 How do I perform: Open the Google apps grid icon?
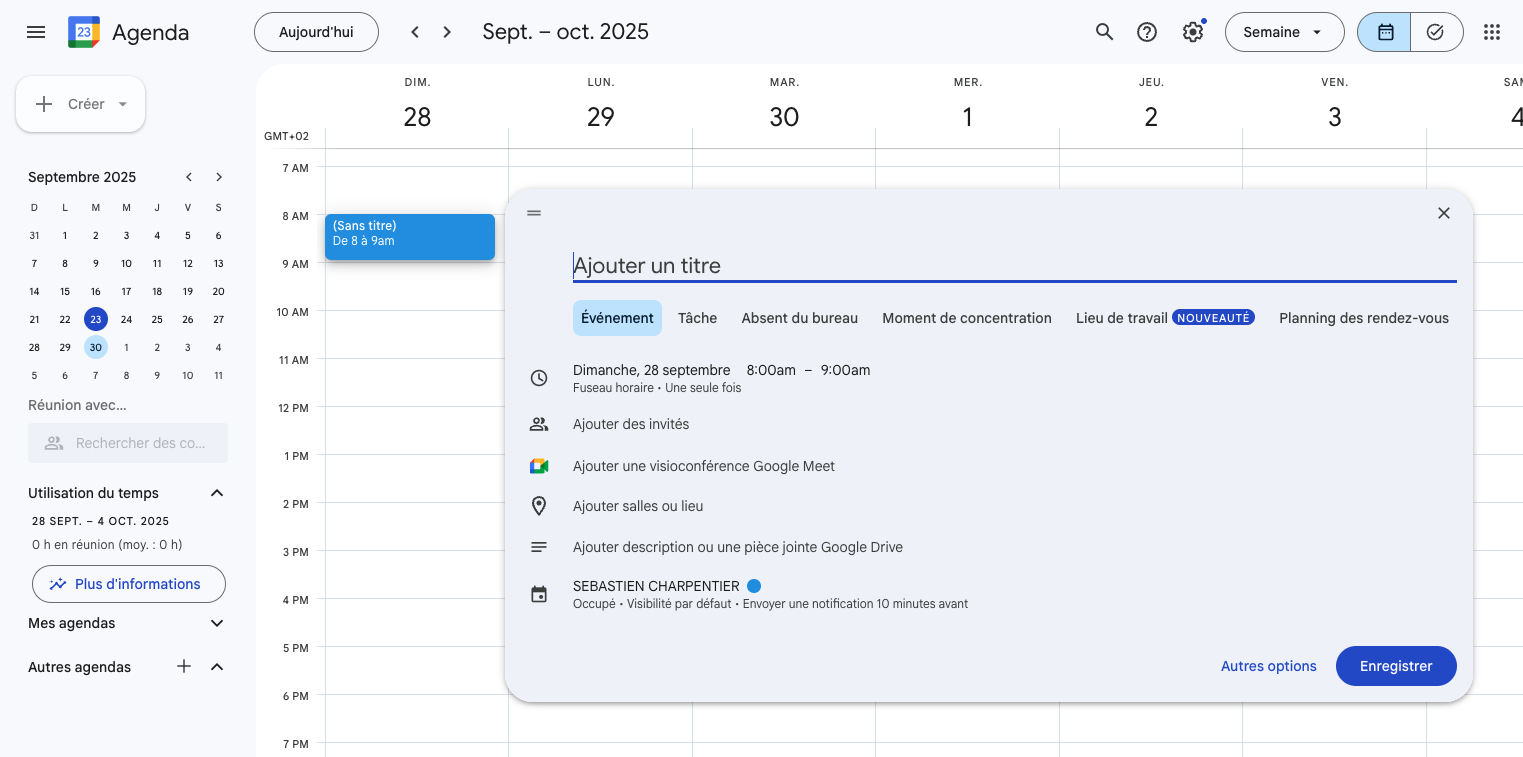(1491, 32)
